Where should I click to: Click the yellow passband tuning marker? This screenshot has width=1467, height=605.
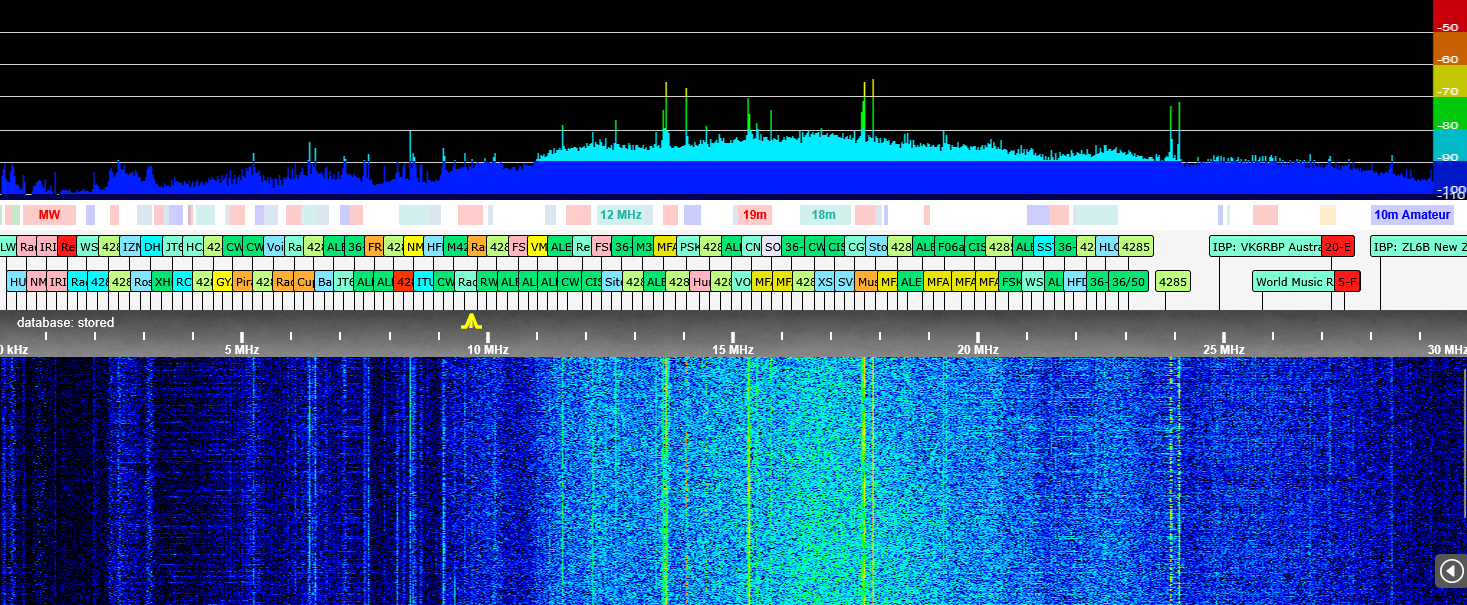[471, 321]
